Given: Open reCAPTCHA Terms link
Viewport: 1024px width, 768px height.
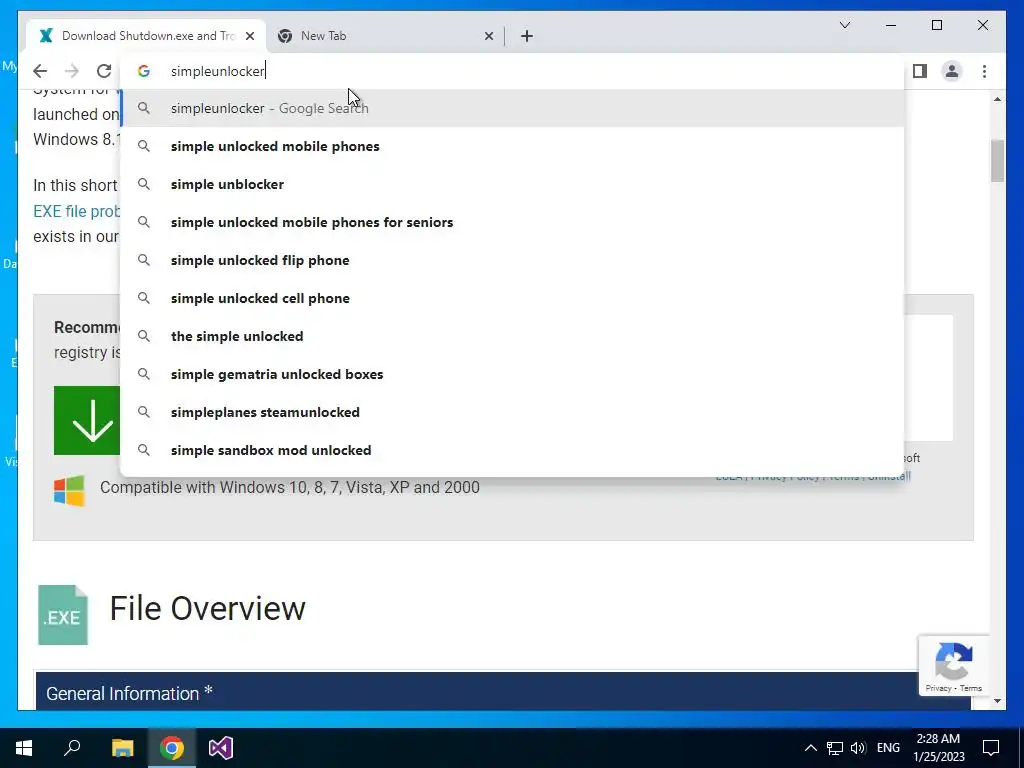Looking at the screenshot, I should (971, 688).
